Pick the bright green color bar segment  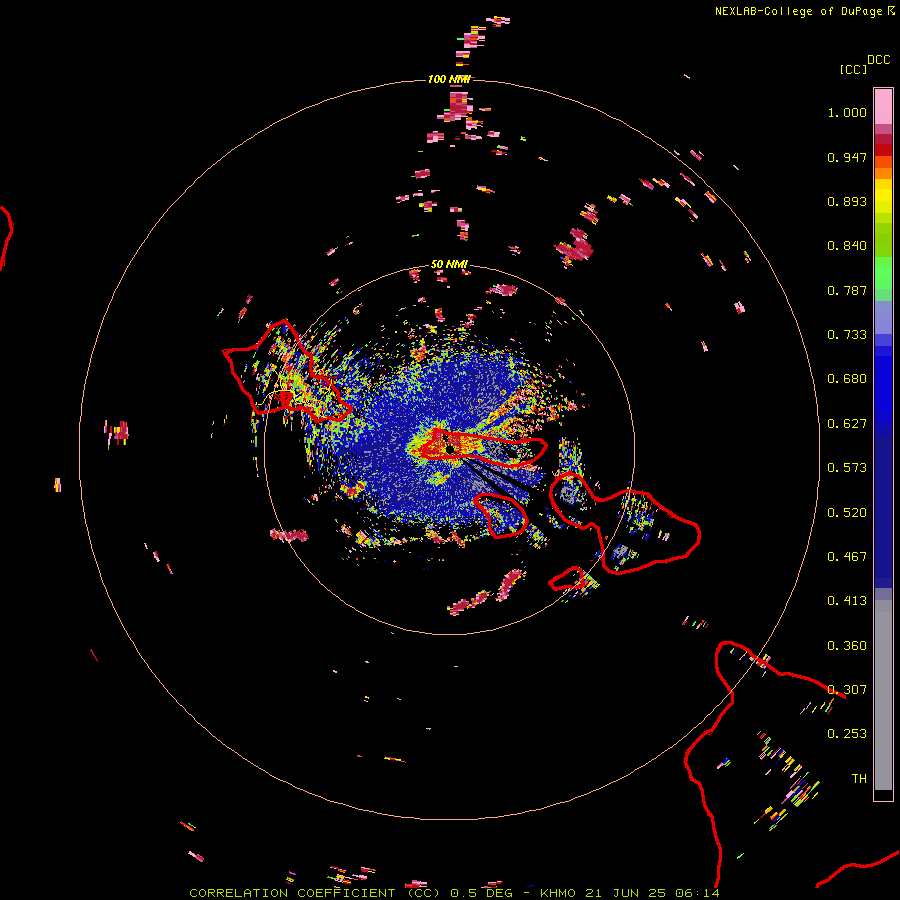883,273
